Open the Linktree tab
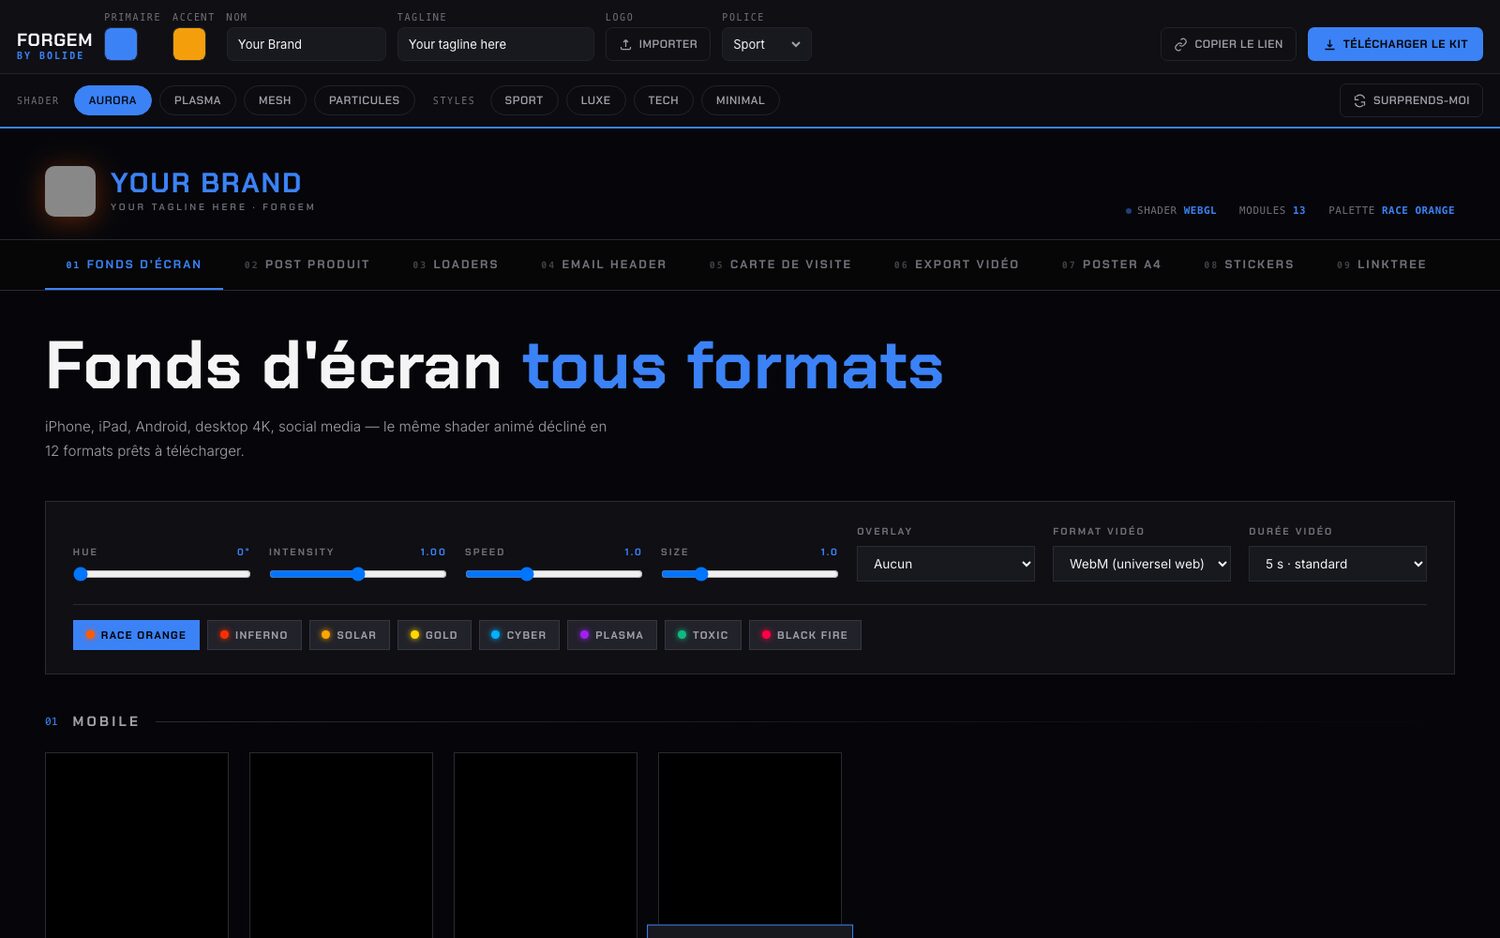 click(x=1381, y=265)
